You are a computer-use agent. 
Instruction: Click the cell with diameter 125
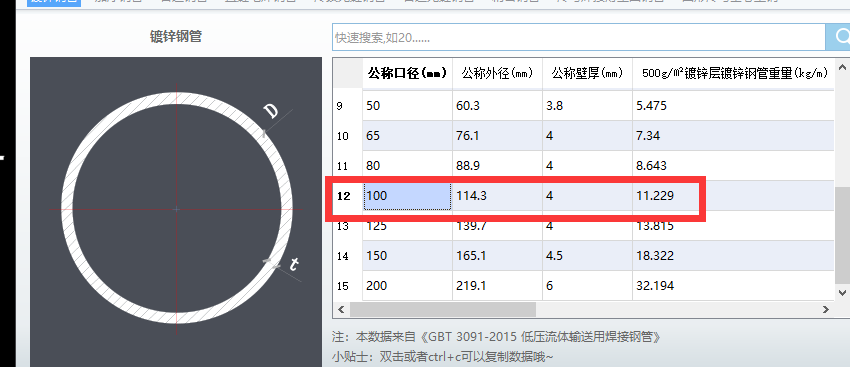[x=407, y=226]
